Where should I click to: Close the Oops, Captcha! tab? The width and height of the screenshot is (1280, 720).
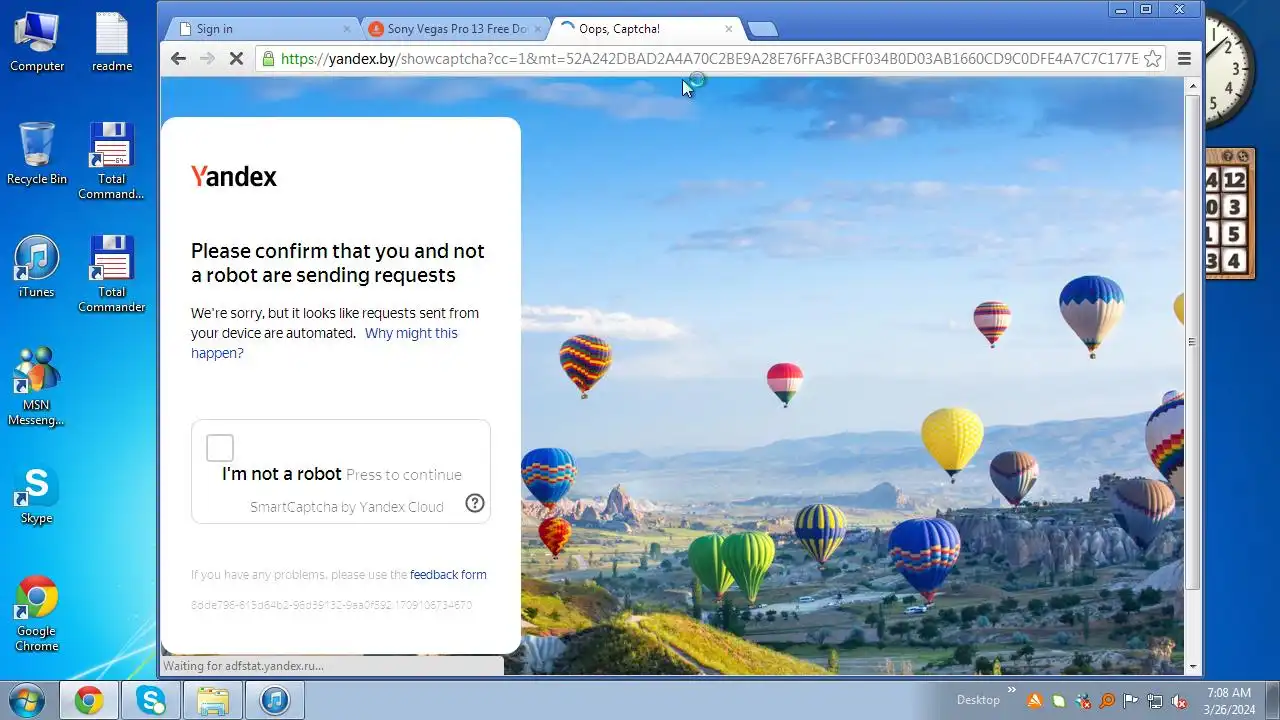pos(728,29)
